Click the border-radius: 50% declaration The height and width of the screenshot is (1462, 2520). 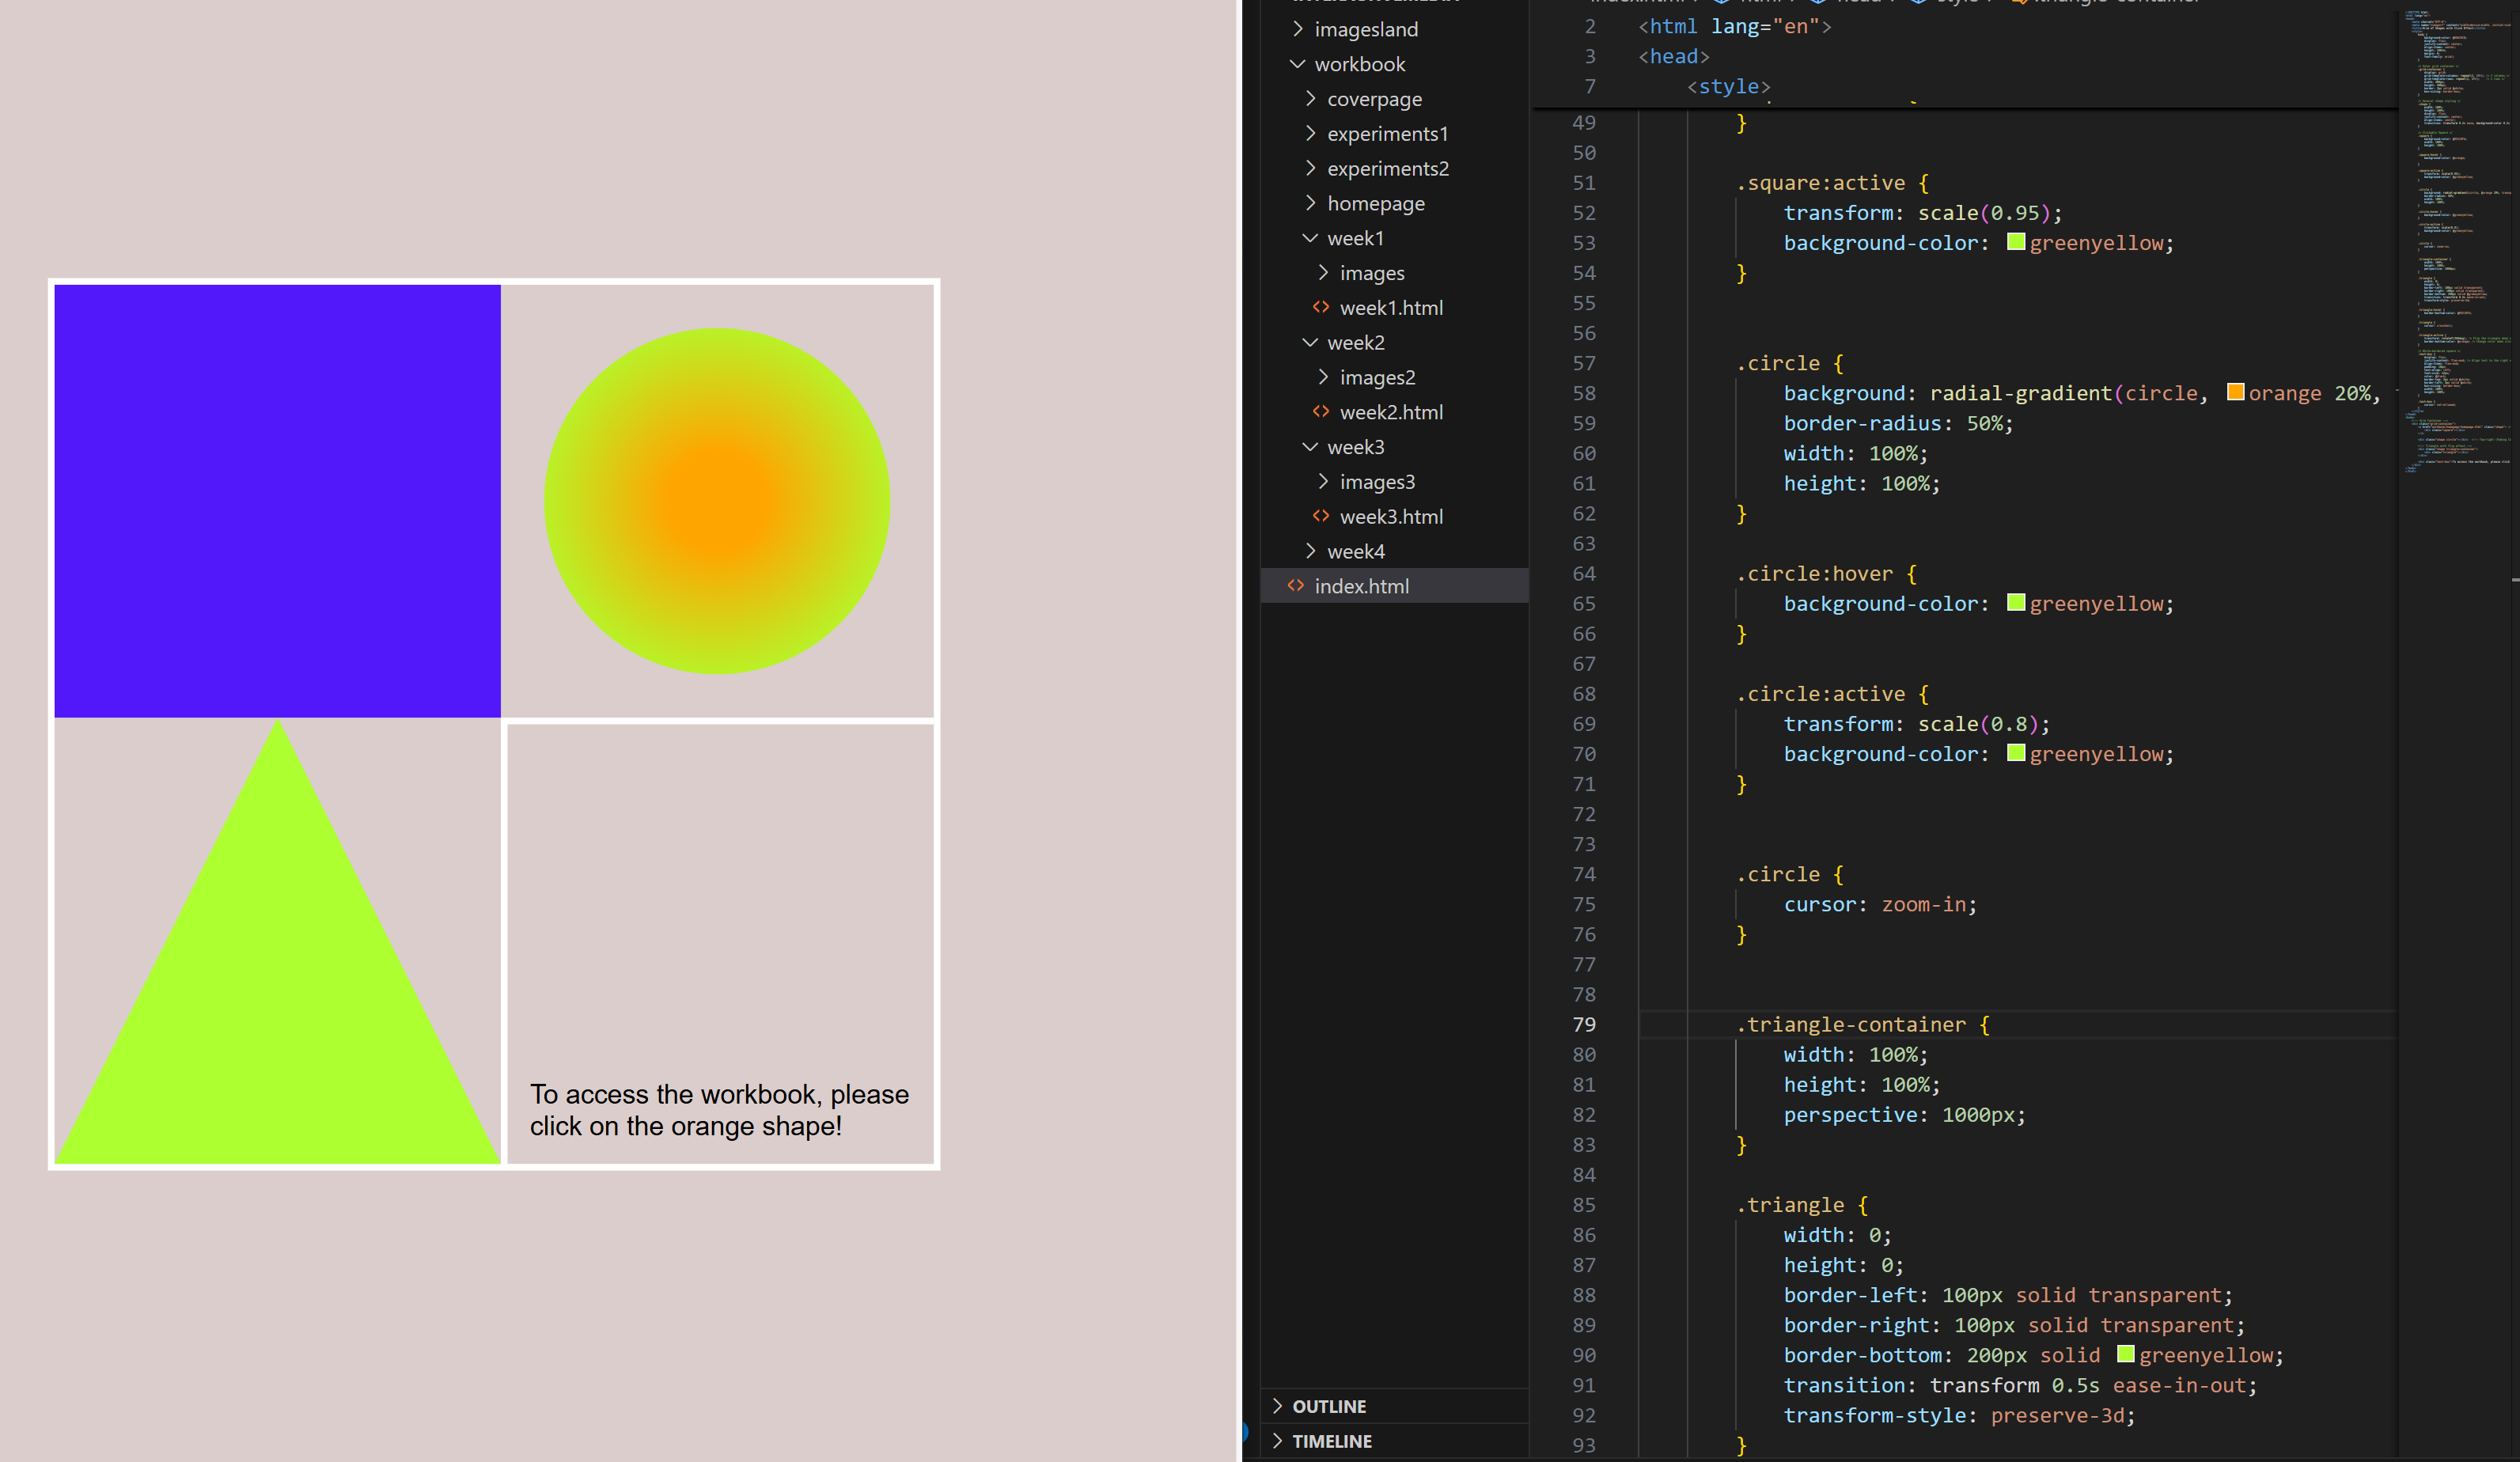[1898, 424]
